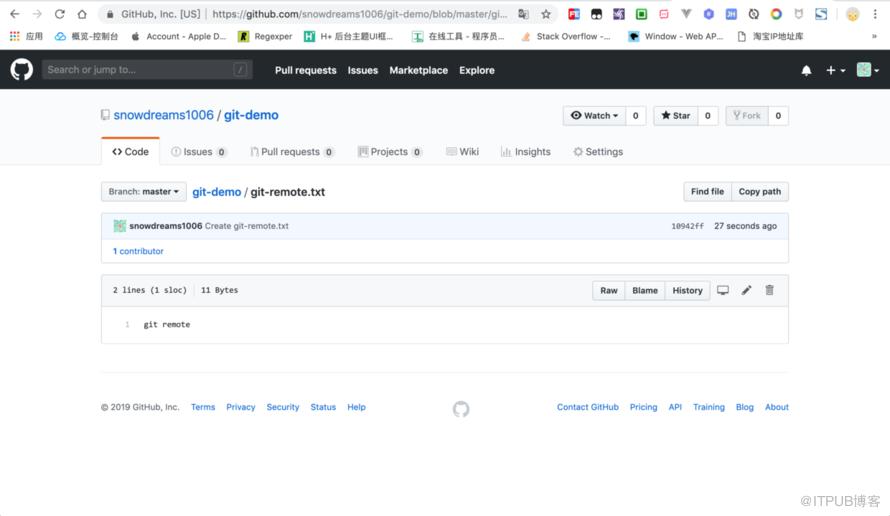890x516 pixels.
Task: Open the user avatar menu
Action: 867,70
